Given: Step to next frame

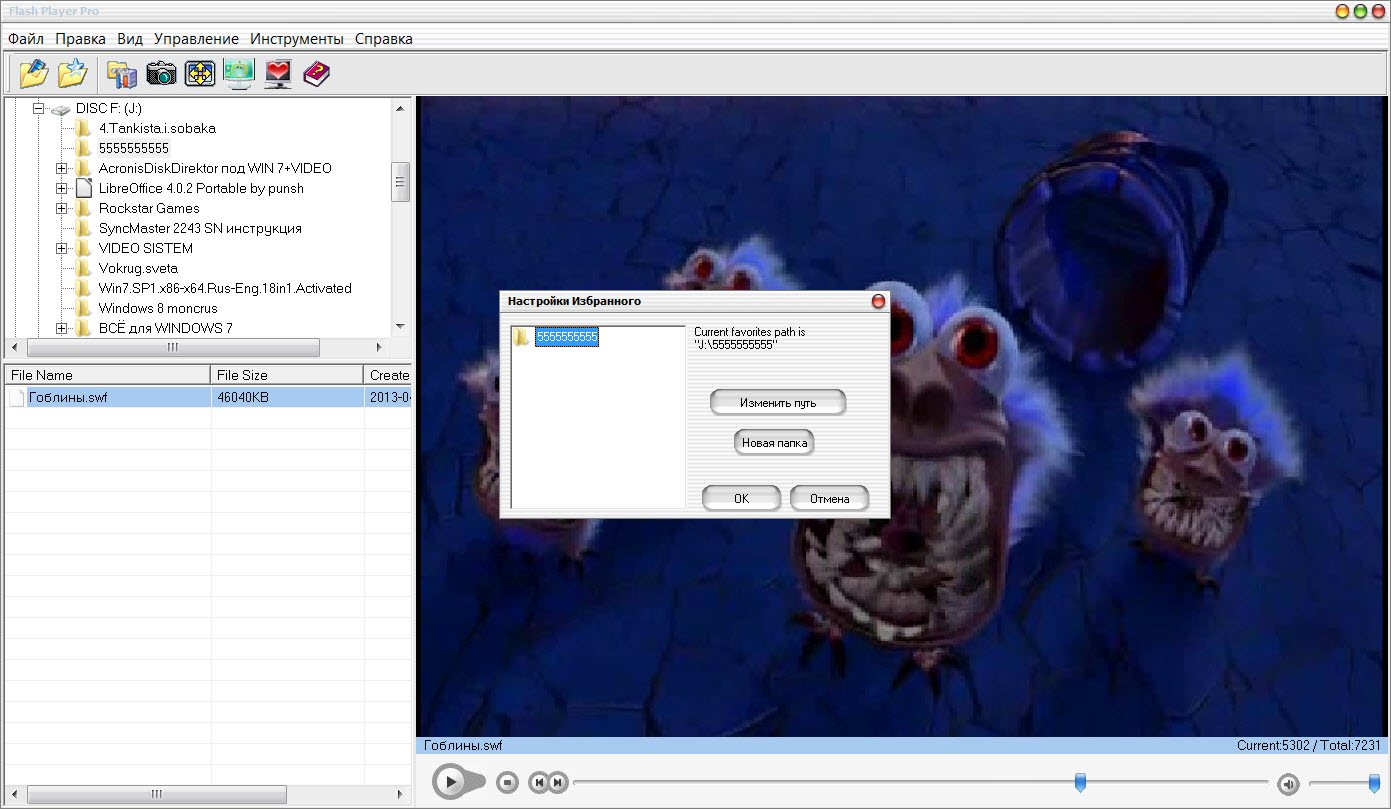Looking at the screenshot, I should tap(558, 782).
